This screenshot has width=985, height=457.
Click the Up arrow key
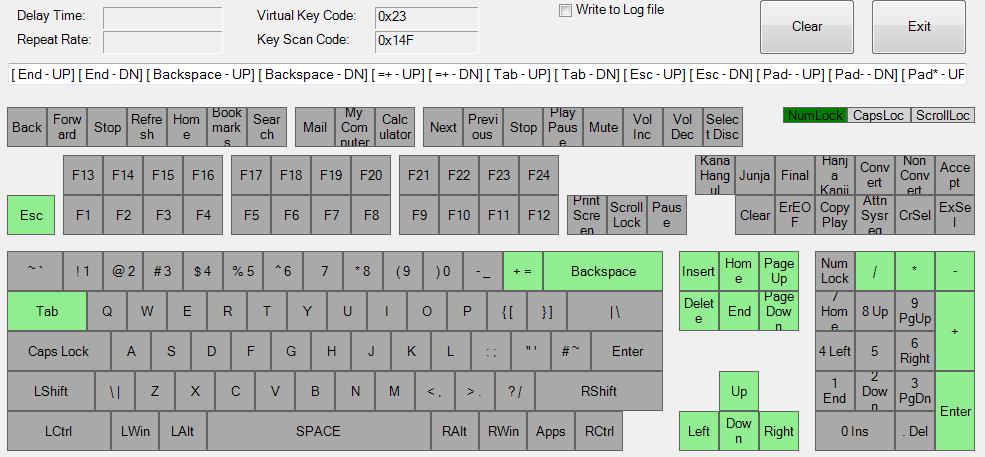click(739, 391)
